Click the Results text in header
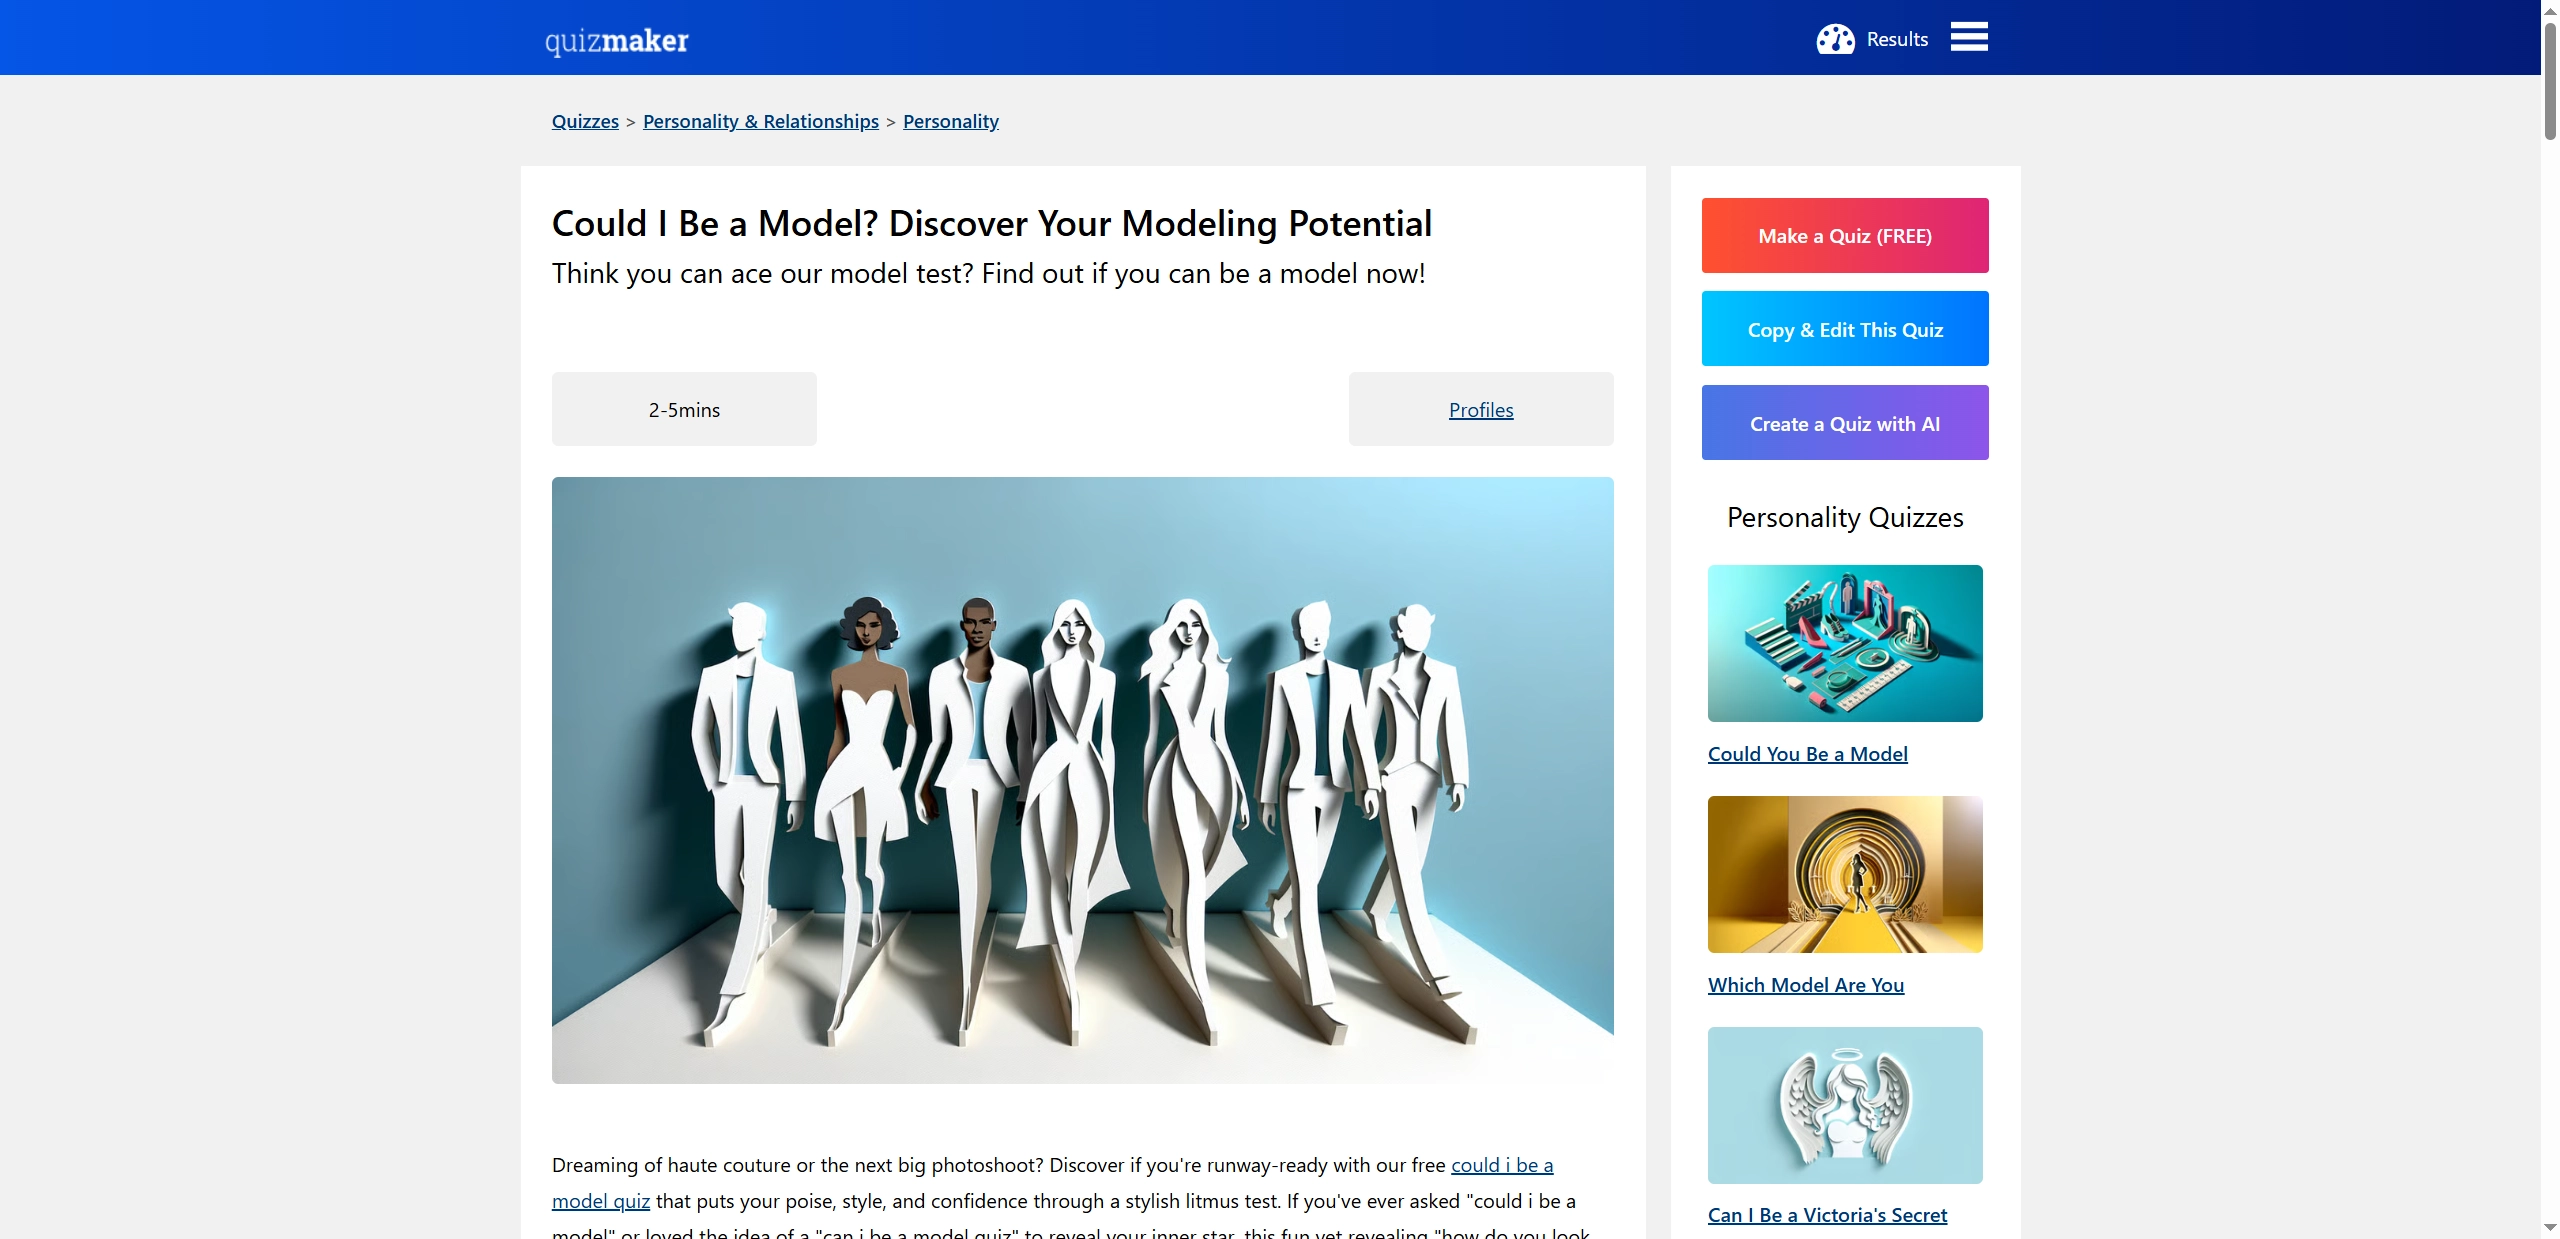This screenshot has width=2560, height=1239. 1896,39
